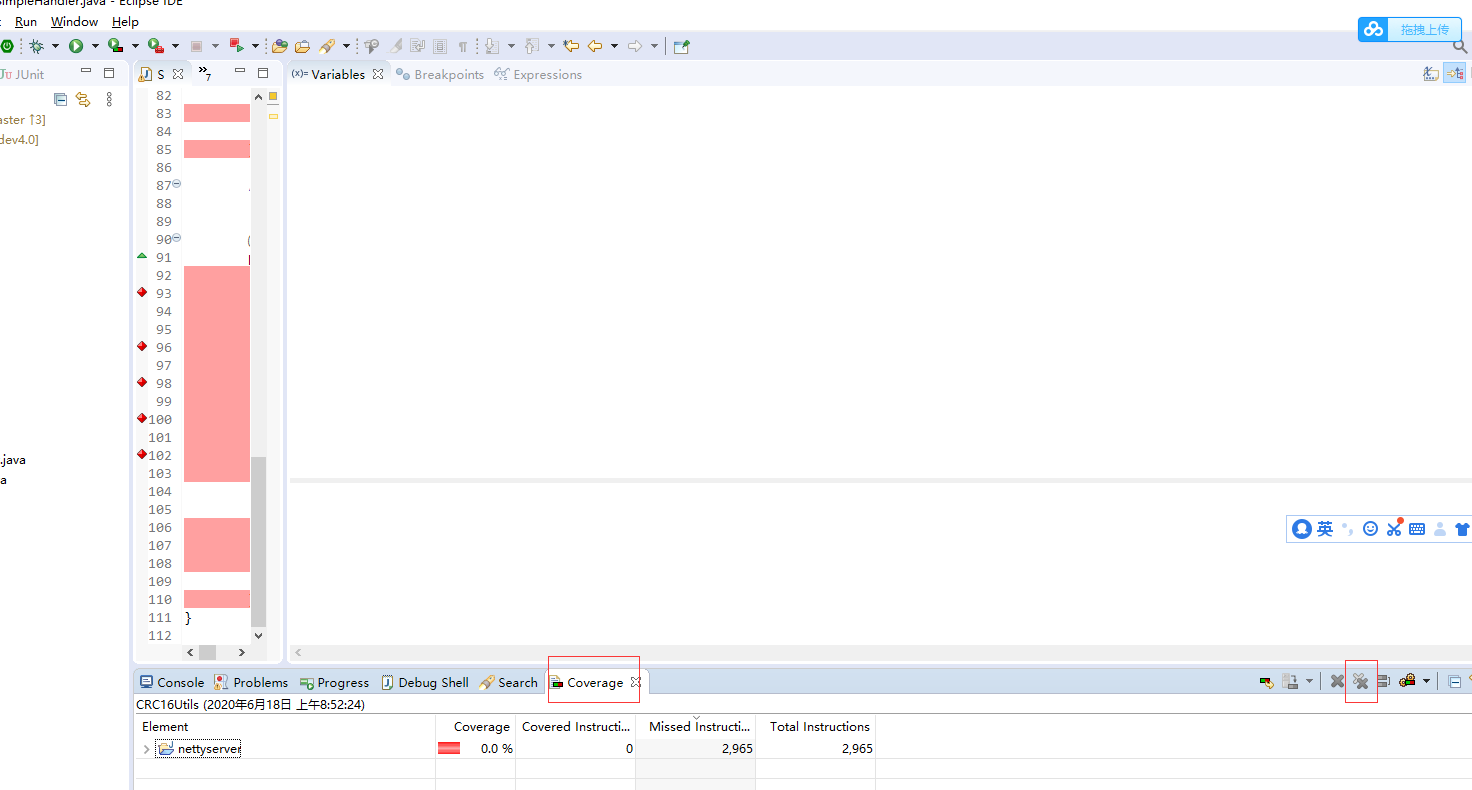Screen dimensions: 1472x790
Task: Remove all coverage sessions icon
Action: (1361, 681)
